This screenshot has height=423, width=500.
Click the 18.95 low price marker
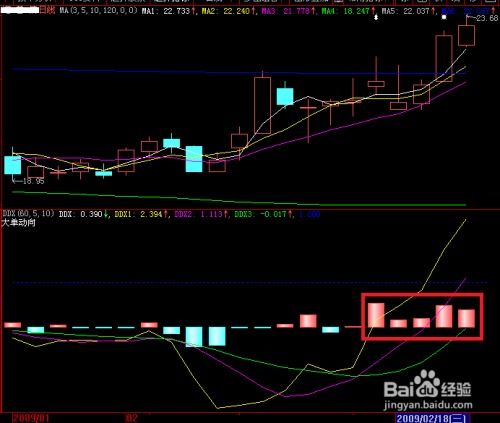(34, 181)
